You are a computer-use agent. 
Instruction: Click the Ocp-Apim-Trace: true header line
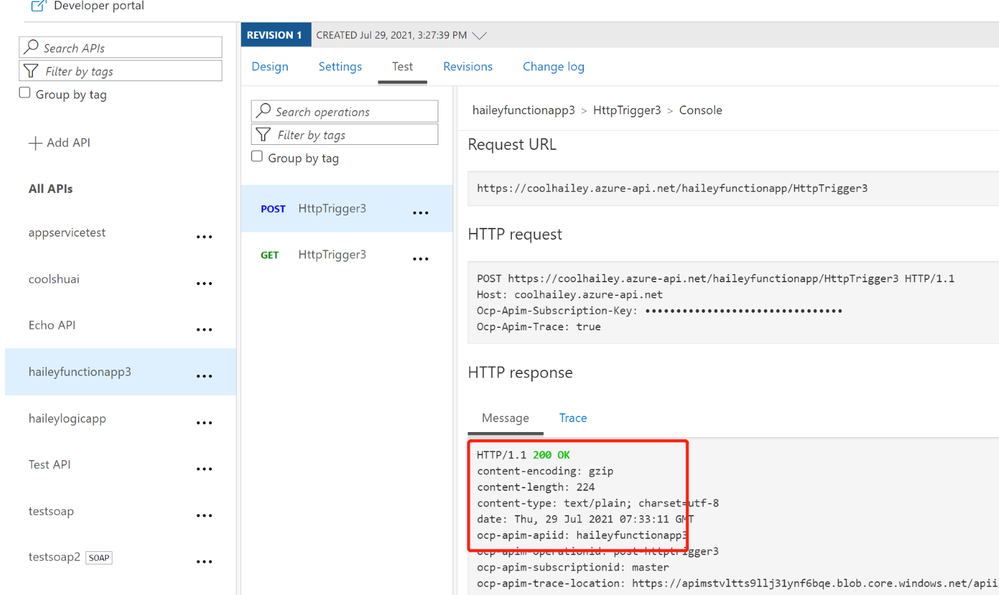(x=538, y=327)
